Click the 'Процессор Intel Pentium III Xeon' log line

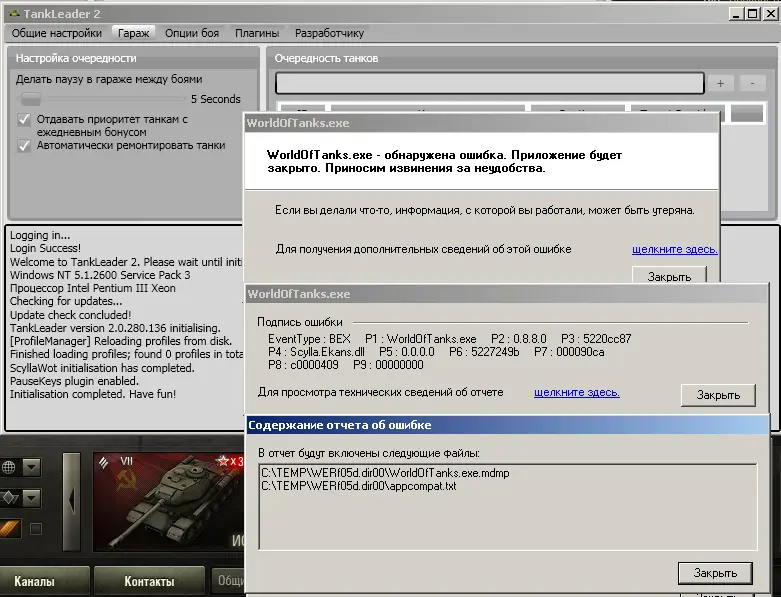tap(93, 288)
